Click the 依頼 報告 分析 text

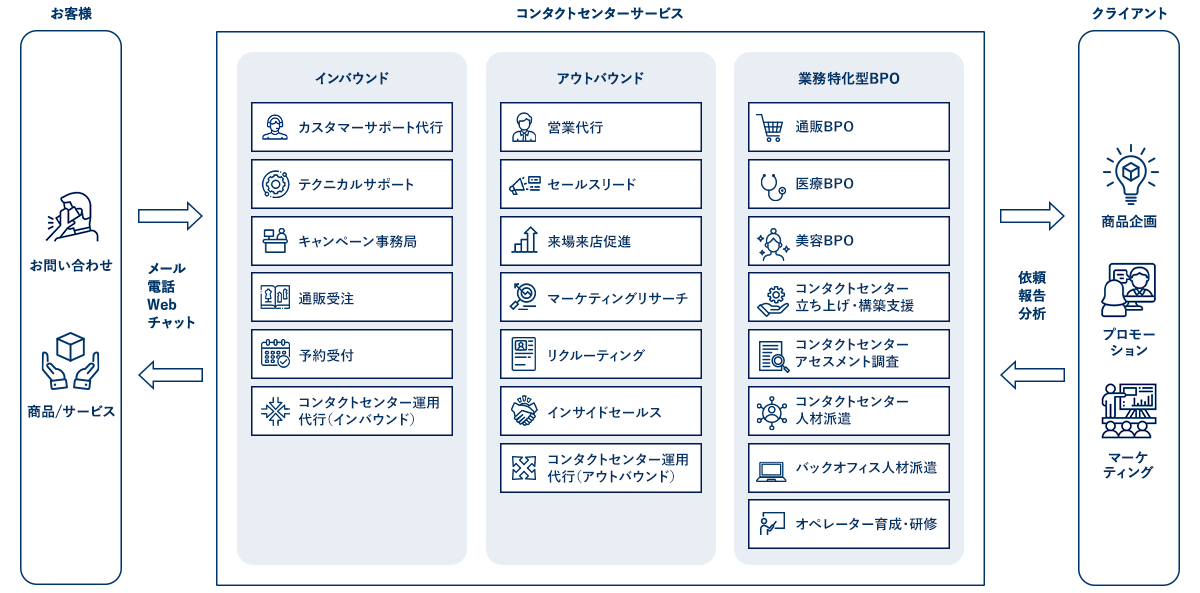1032,296
